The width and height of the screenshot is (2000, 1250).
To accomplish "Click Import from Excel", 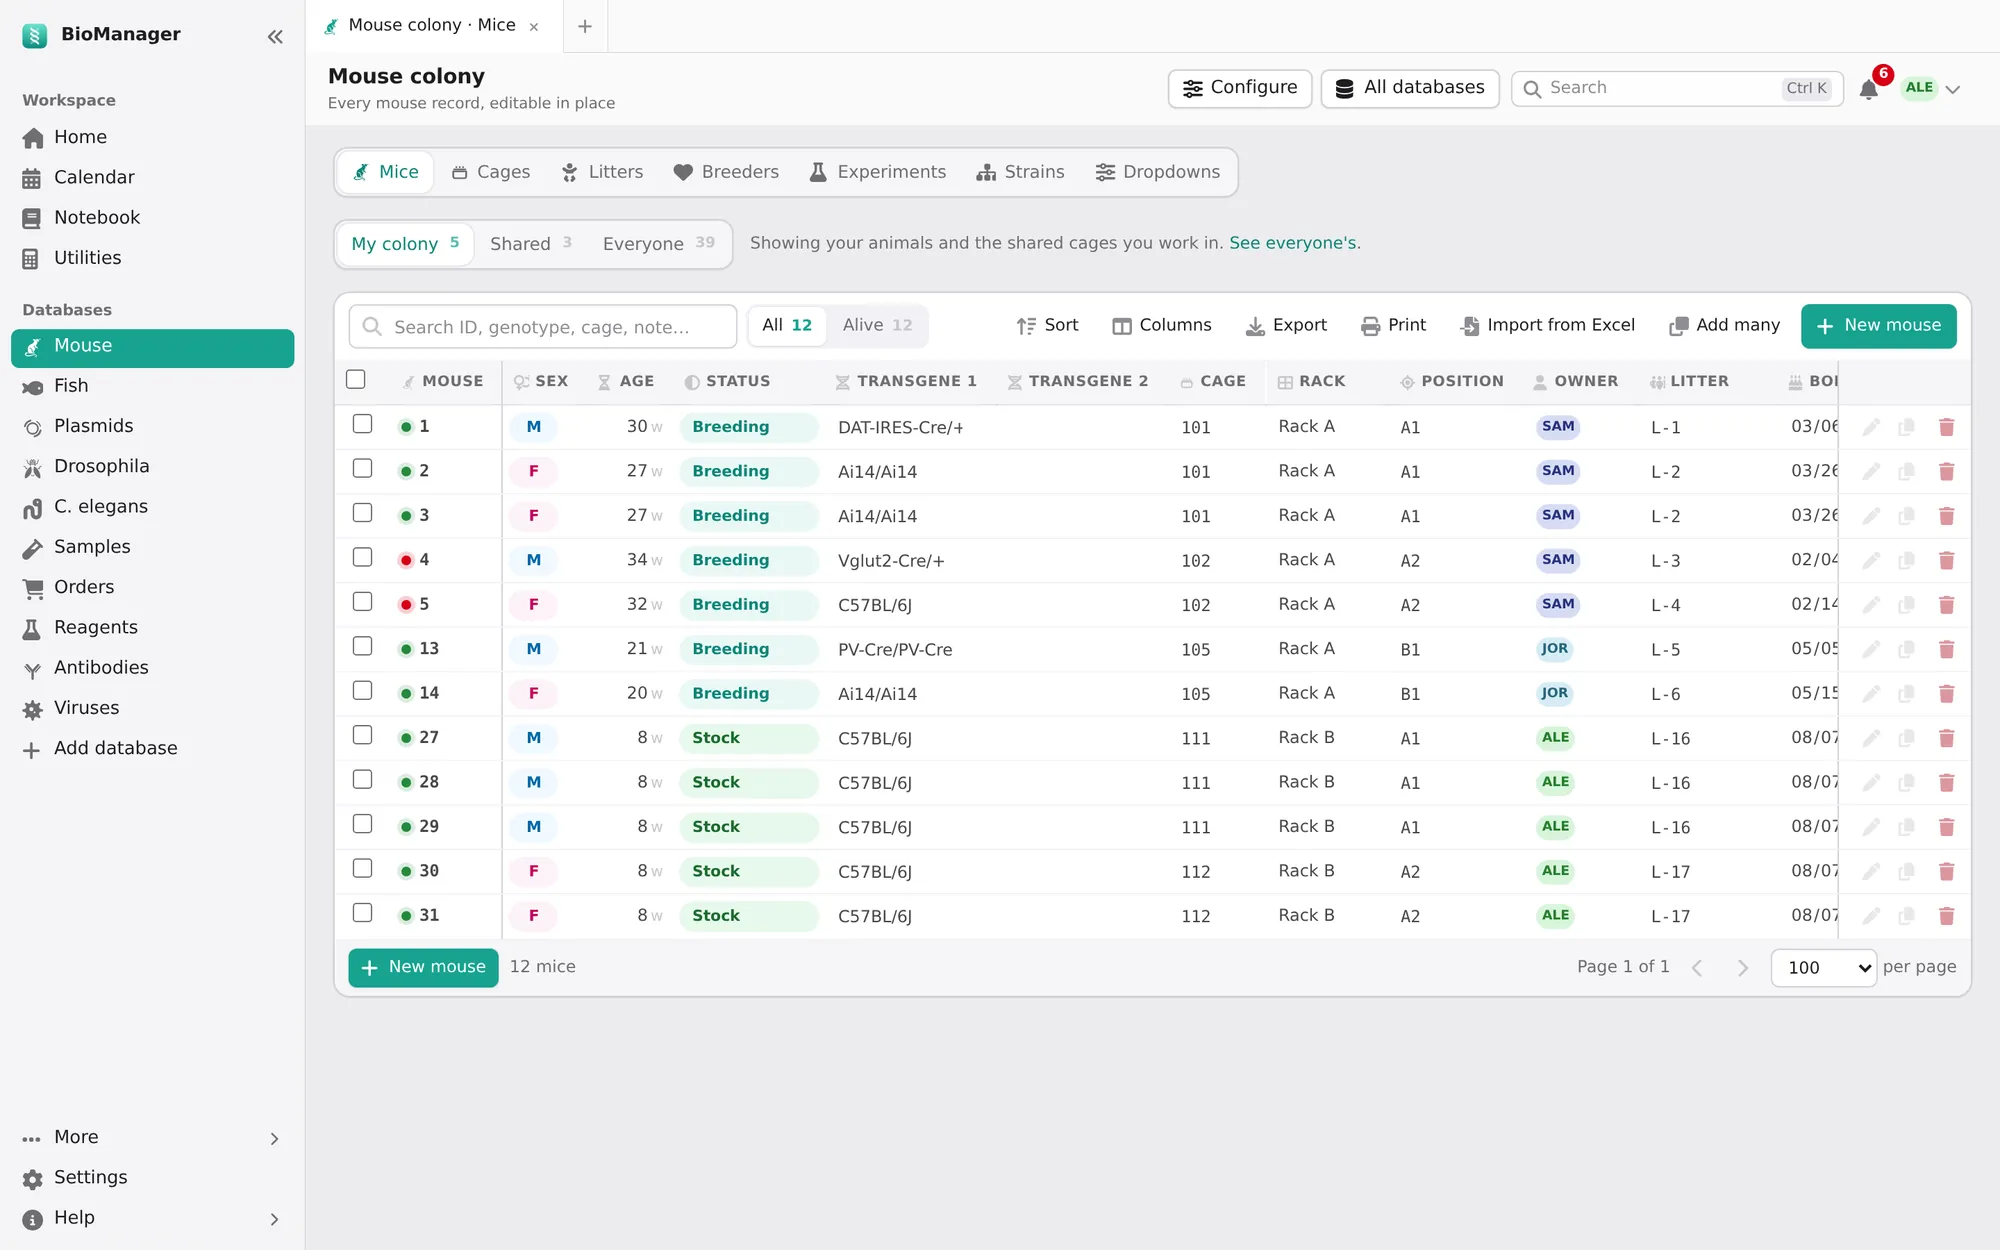I will pyautogui.click(x=1548, y=326).
